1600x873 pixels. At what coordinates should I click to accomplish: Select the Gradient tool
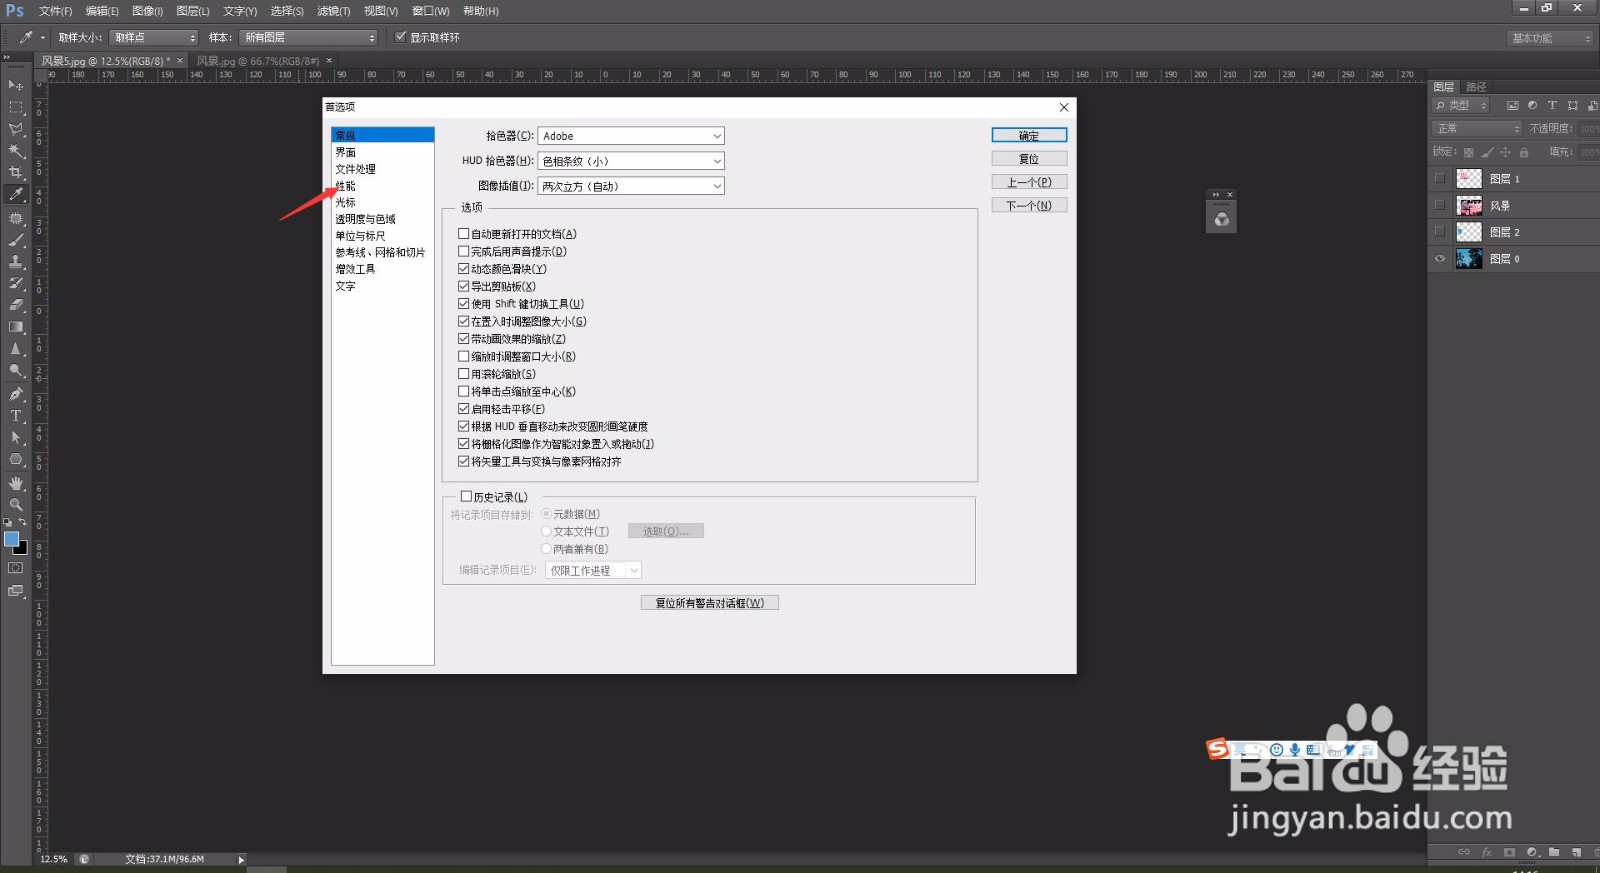16,327
